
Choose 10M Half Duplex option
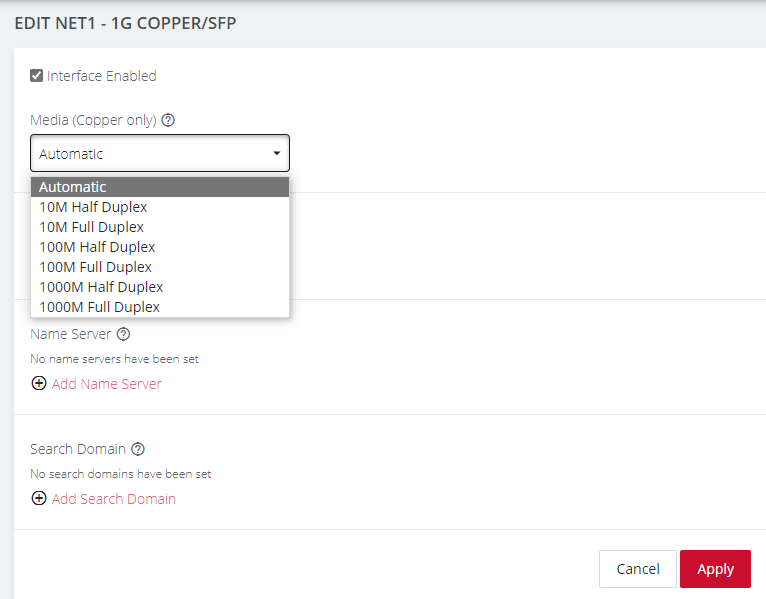coord(93,207)
